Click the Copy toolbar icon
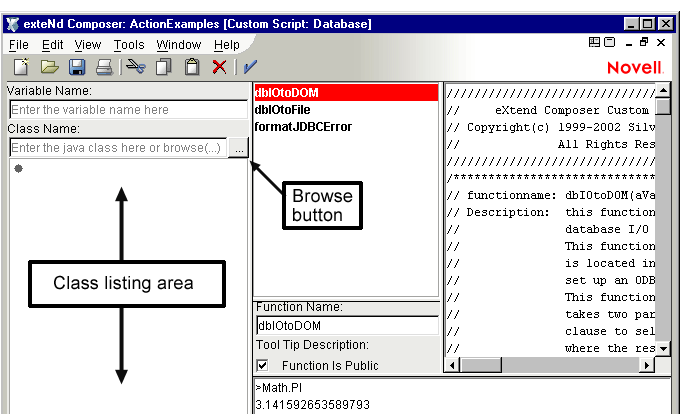 coord(164,67)
